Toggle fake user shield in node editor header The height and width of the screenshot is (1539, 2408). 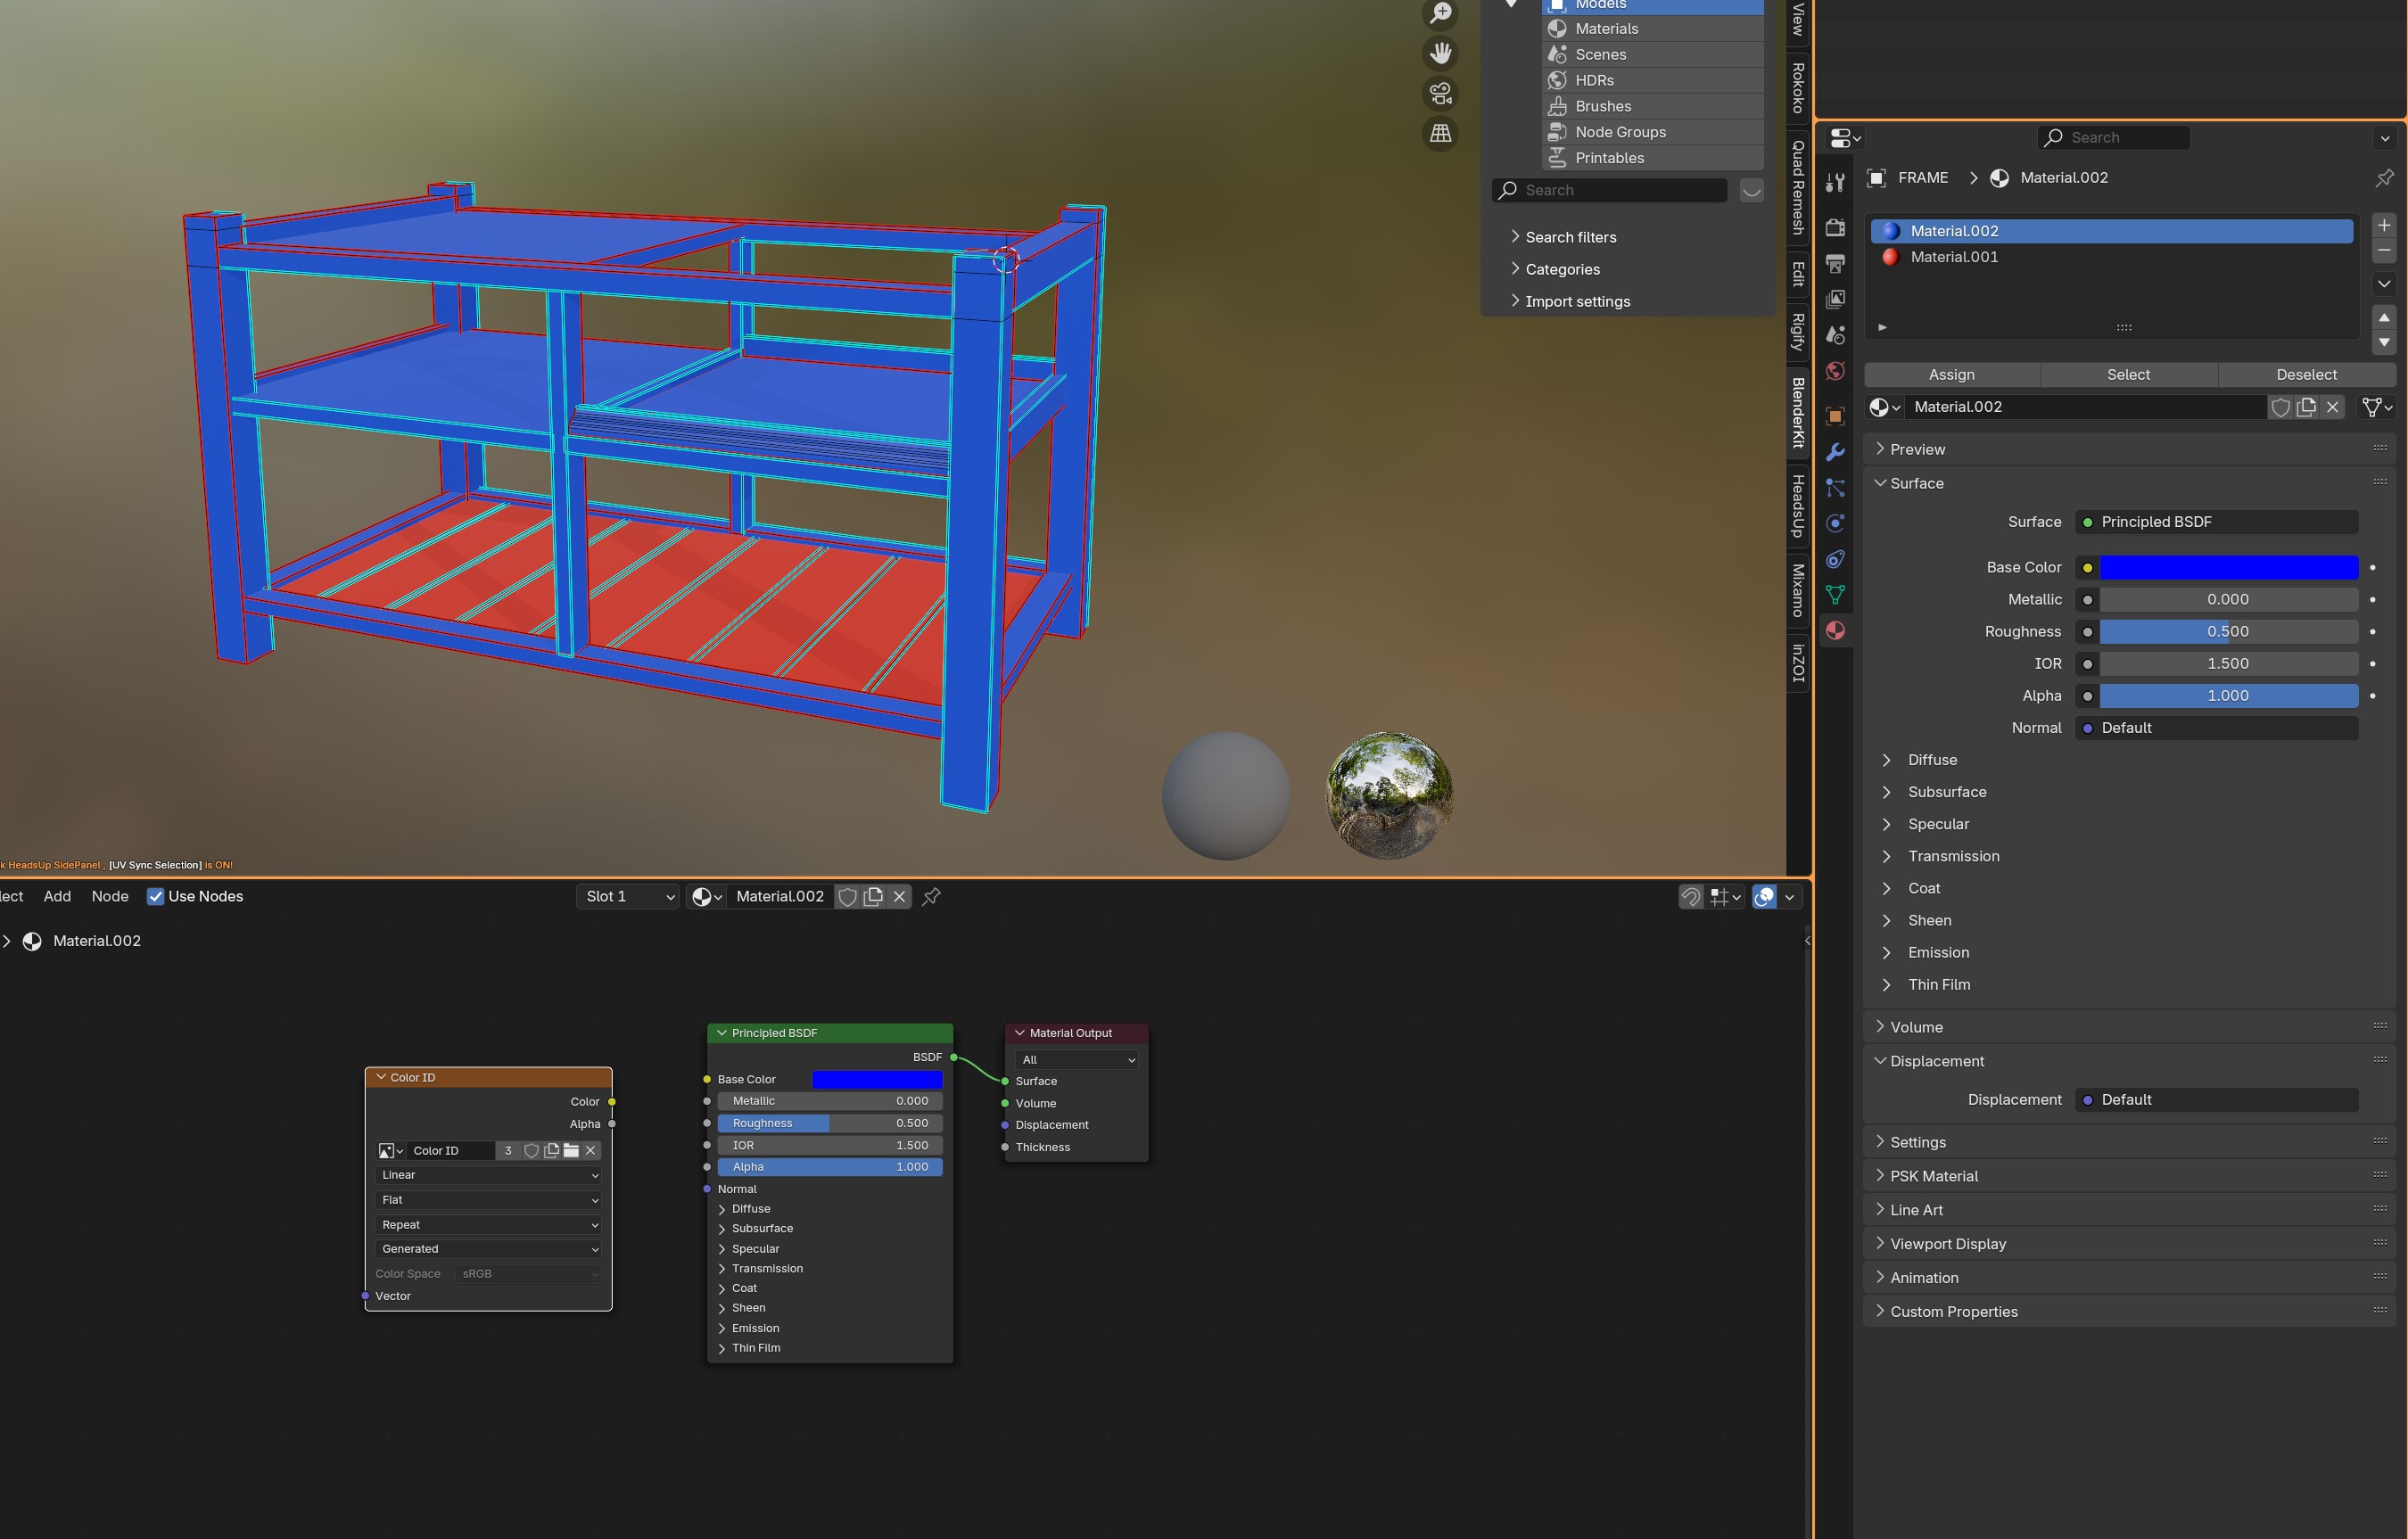click(847, 897)
